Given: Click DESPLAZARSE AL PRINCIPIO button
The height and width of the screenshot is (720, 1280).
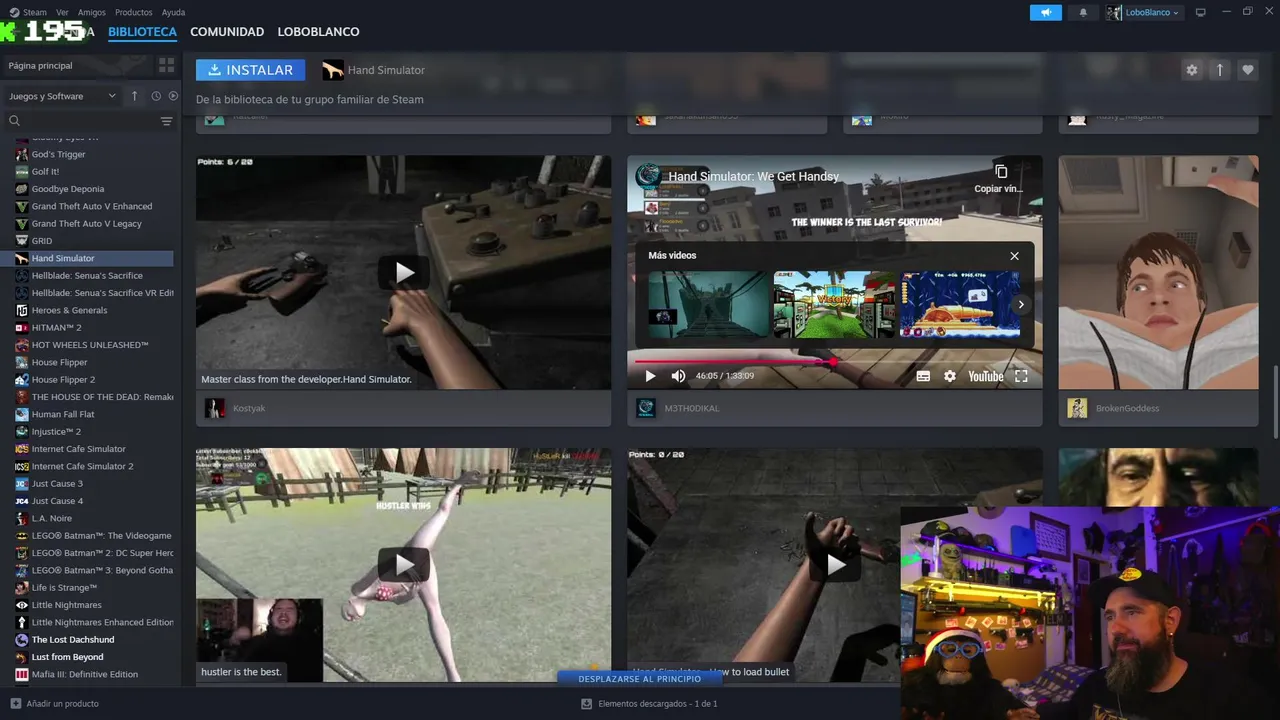Looking at the screenshot, I should tap(639, 679).
